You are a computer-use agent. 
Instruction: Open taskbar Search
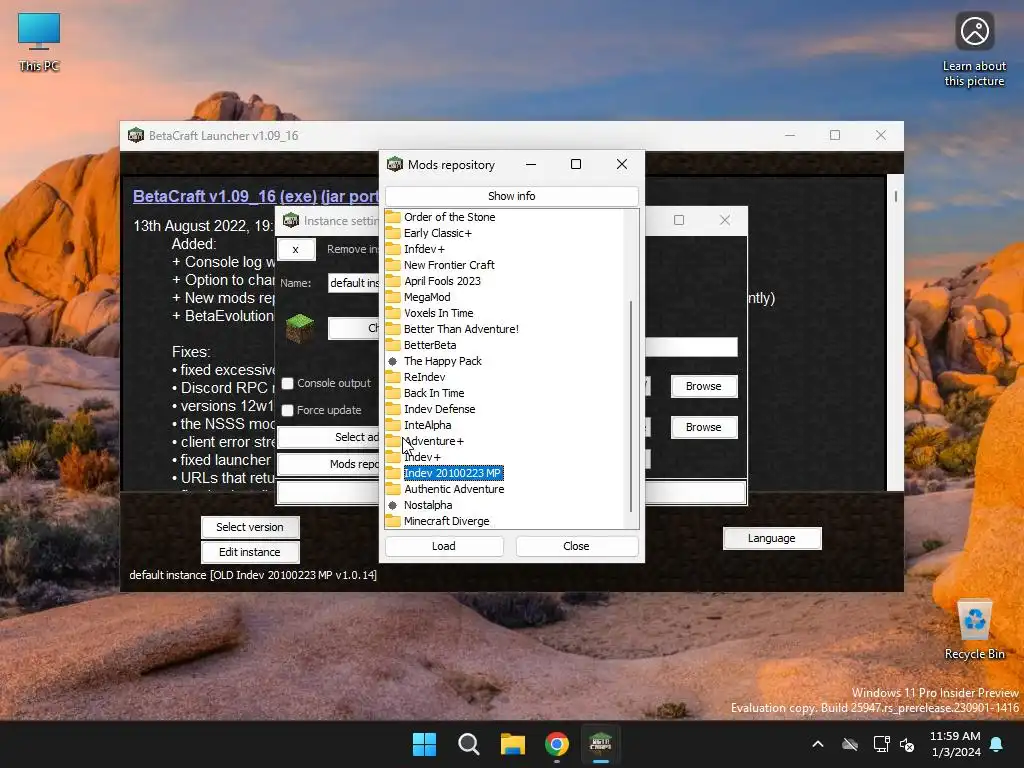[x=468, y=744]
